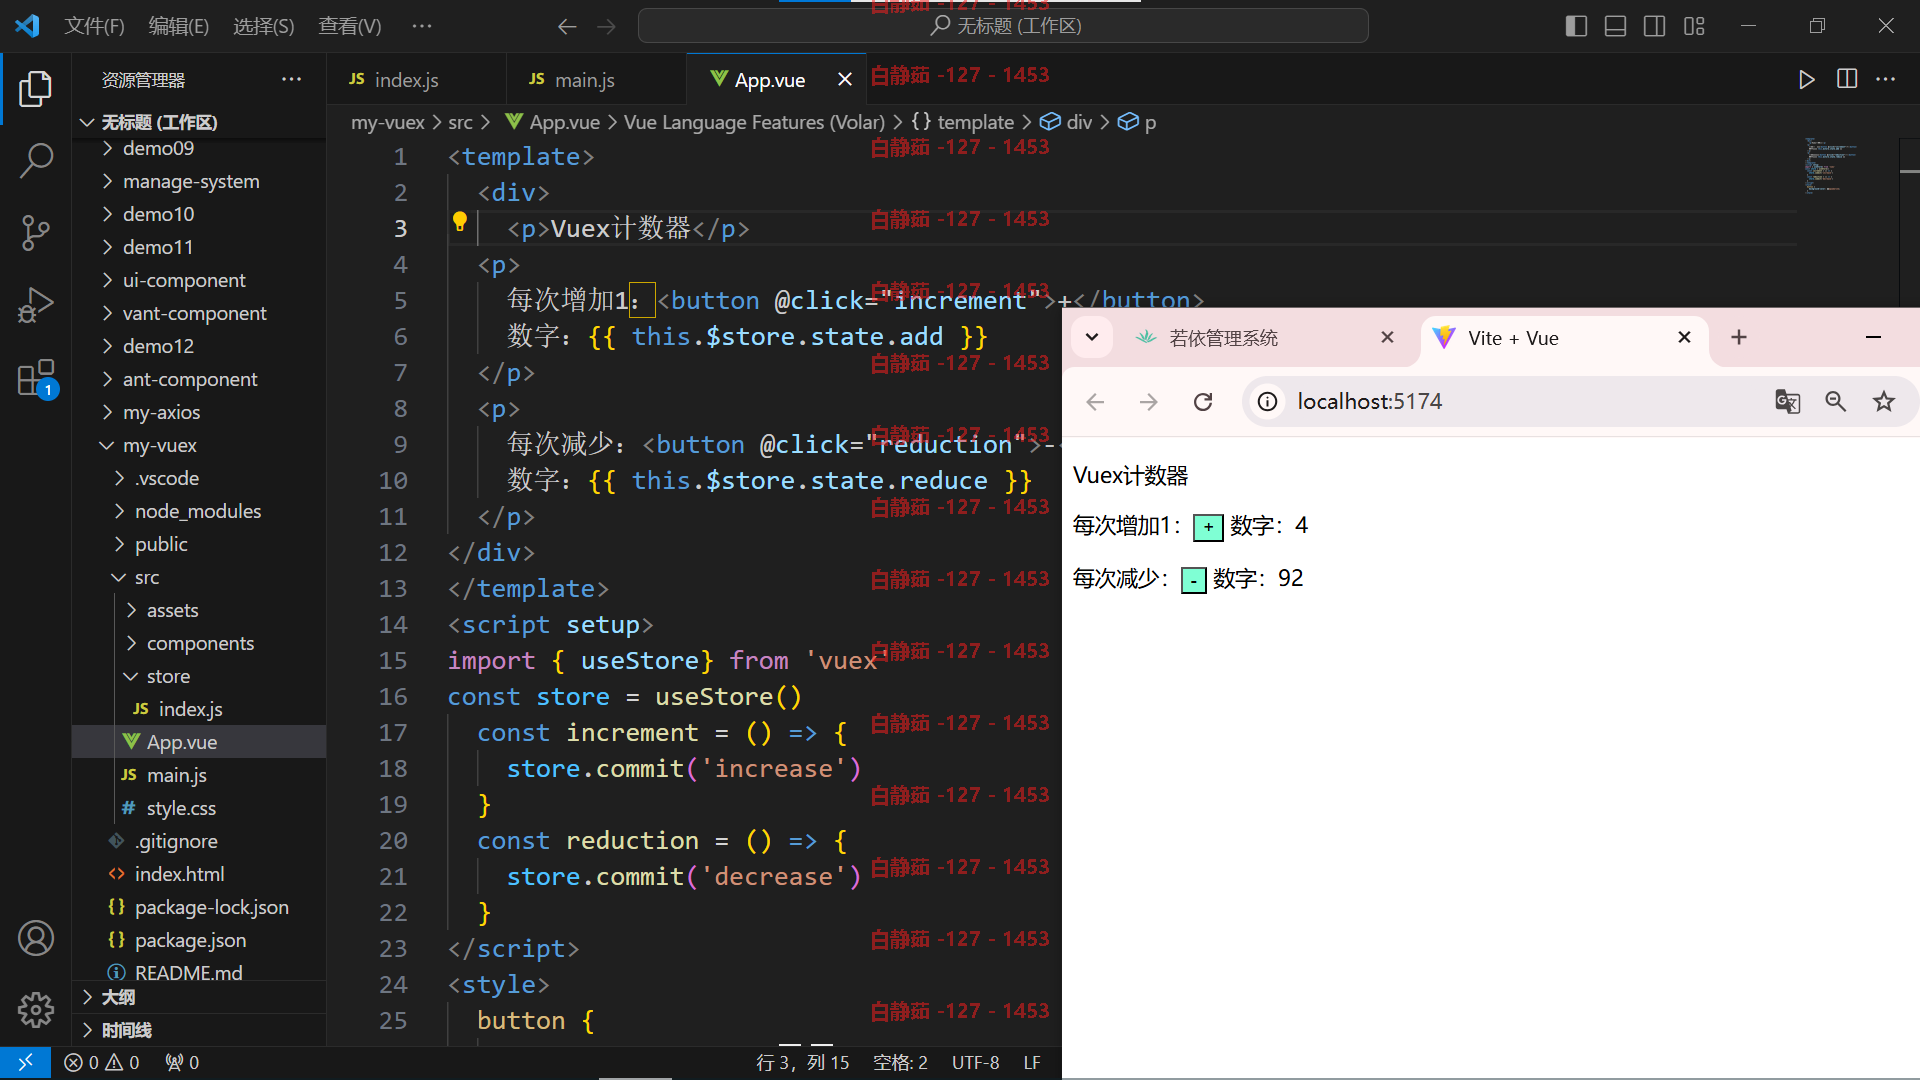
Task: Open style.css in the file tree
Action: pyautogui.click(x=181, y=809)
